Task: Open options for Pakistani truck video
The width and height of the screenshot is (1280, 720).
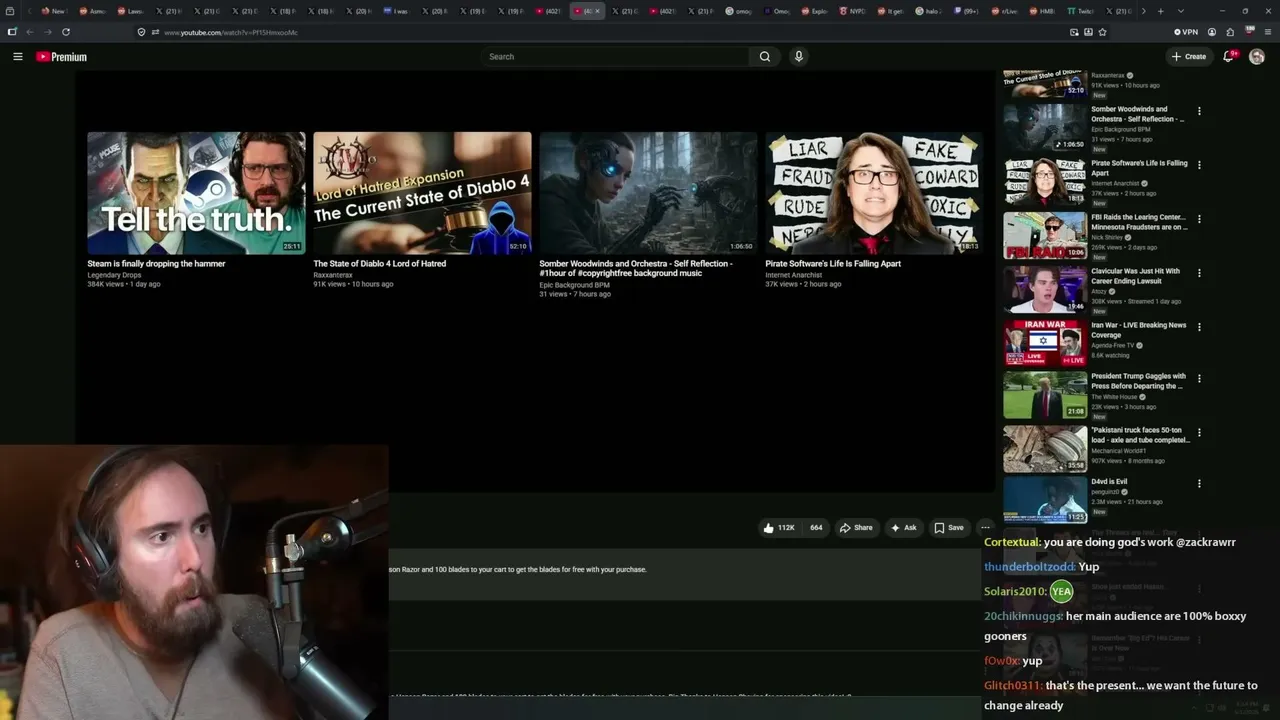Action: 1199,433
